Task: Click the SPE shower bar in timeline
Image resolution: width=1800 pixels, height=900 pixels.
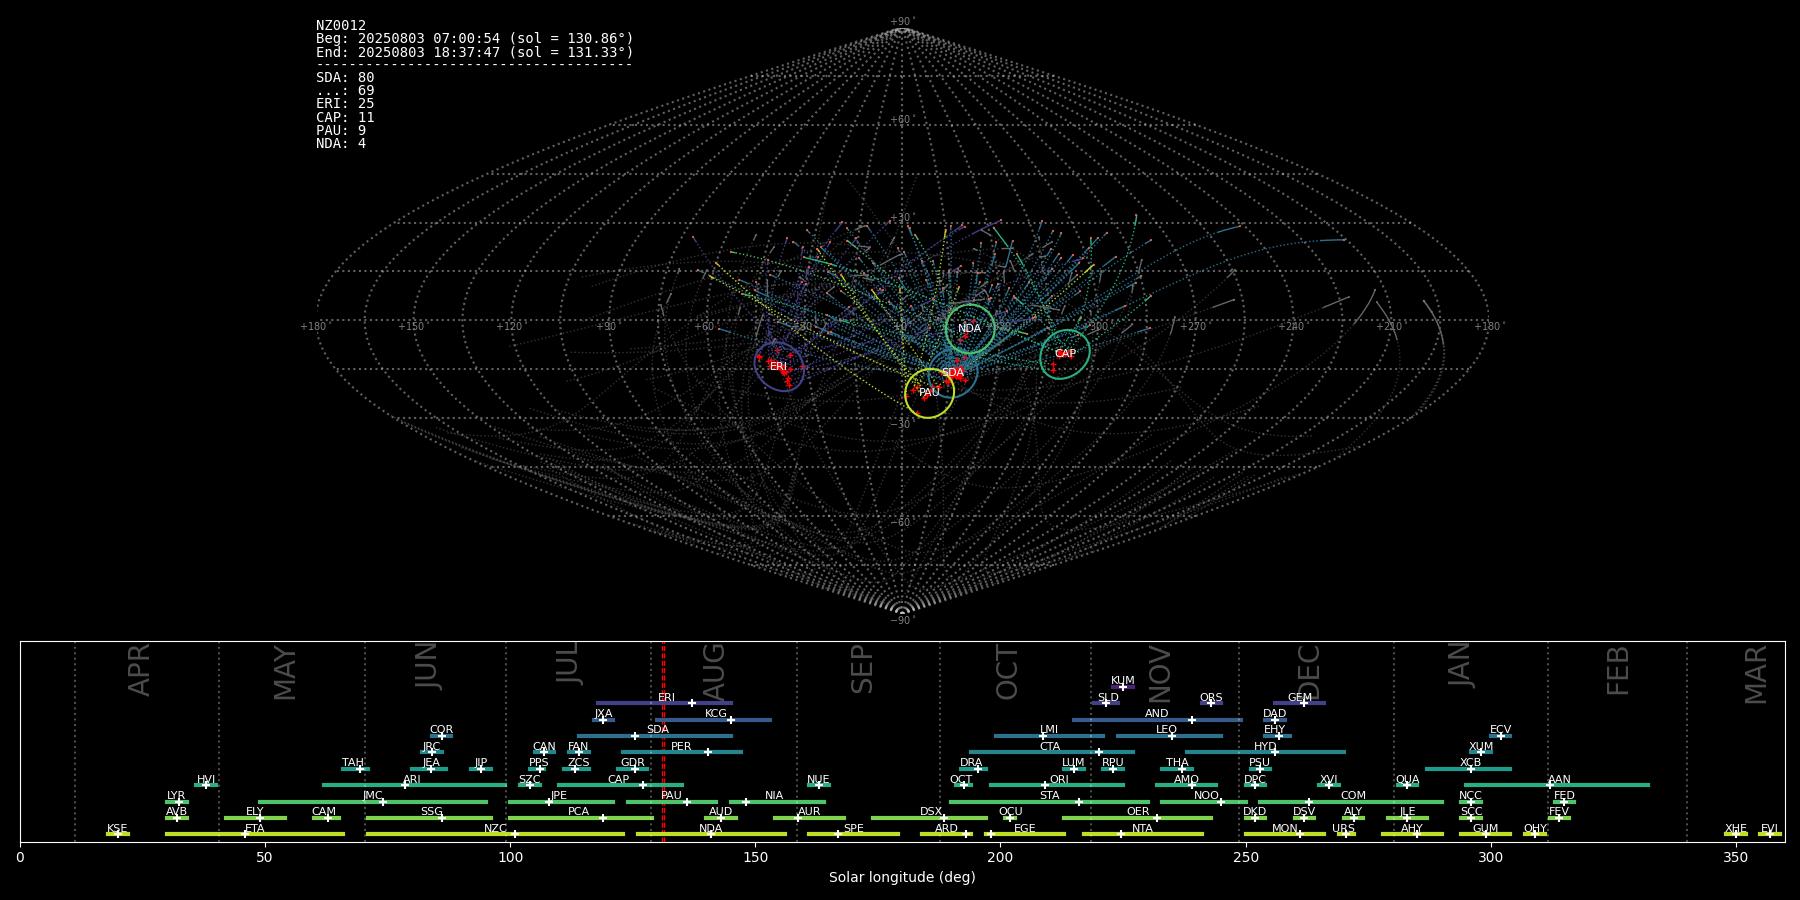Action: tap(853, 834)
